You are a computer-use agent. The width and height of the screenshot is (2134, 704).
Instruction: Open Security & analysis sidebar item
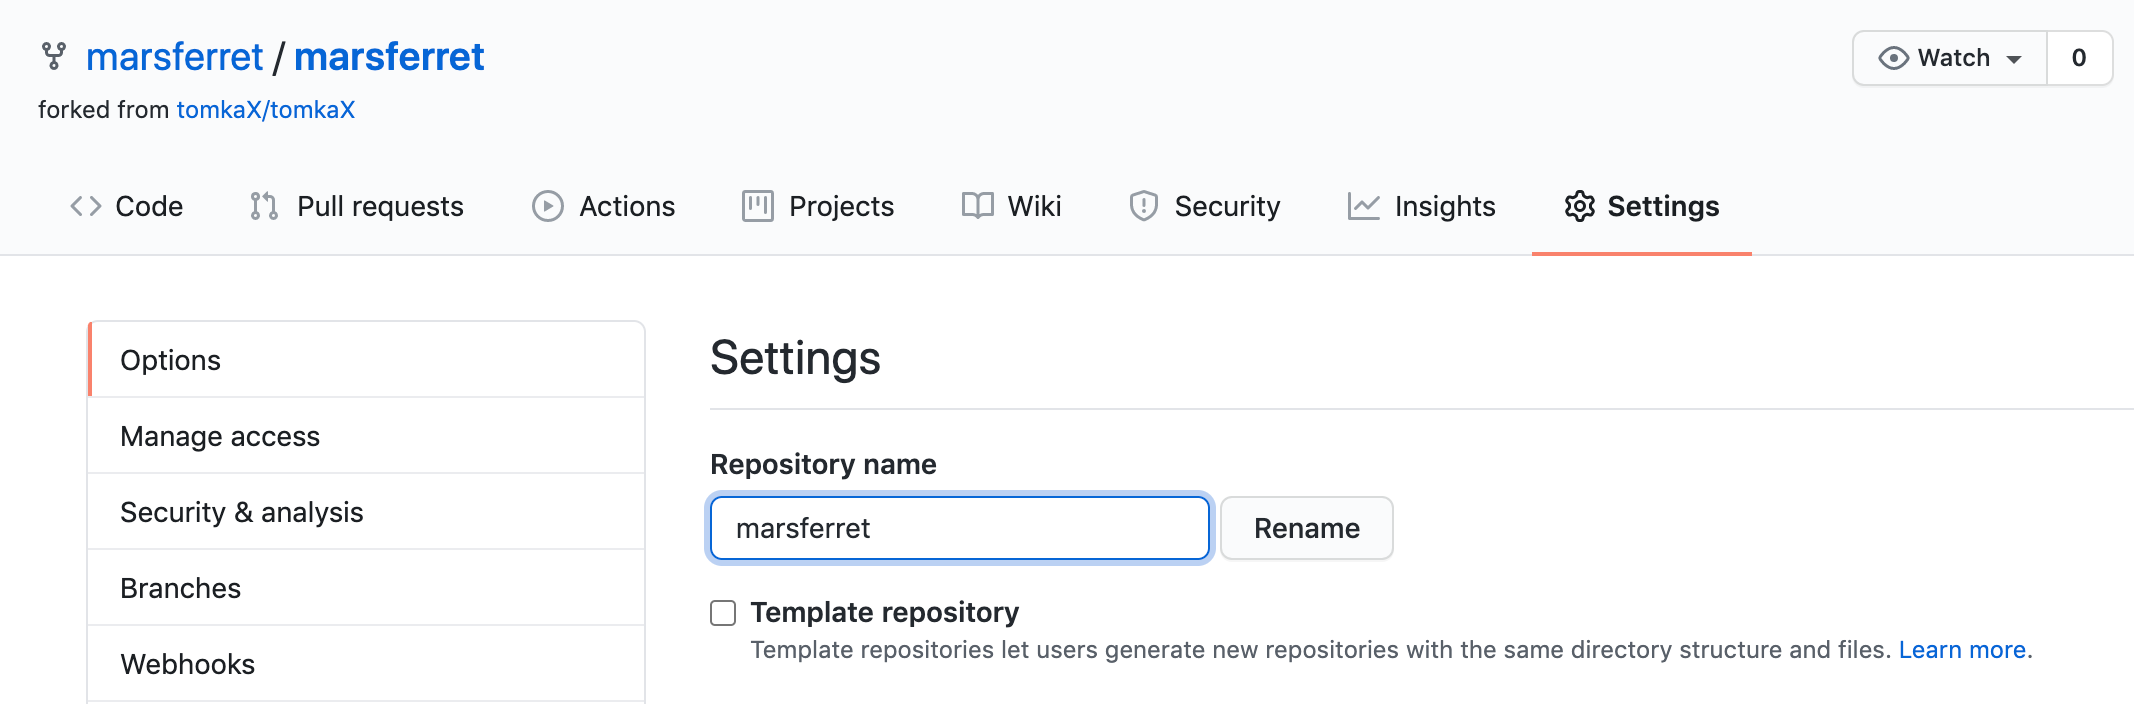366,512
